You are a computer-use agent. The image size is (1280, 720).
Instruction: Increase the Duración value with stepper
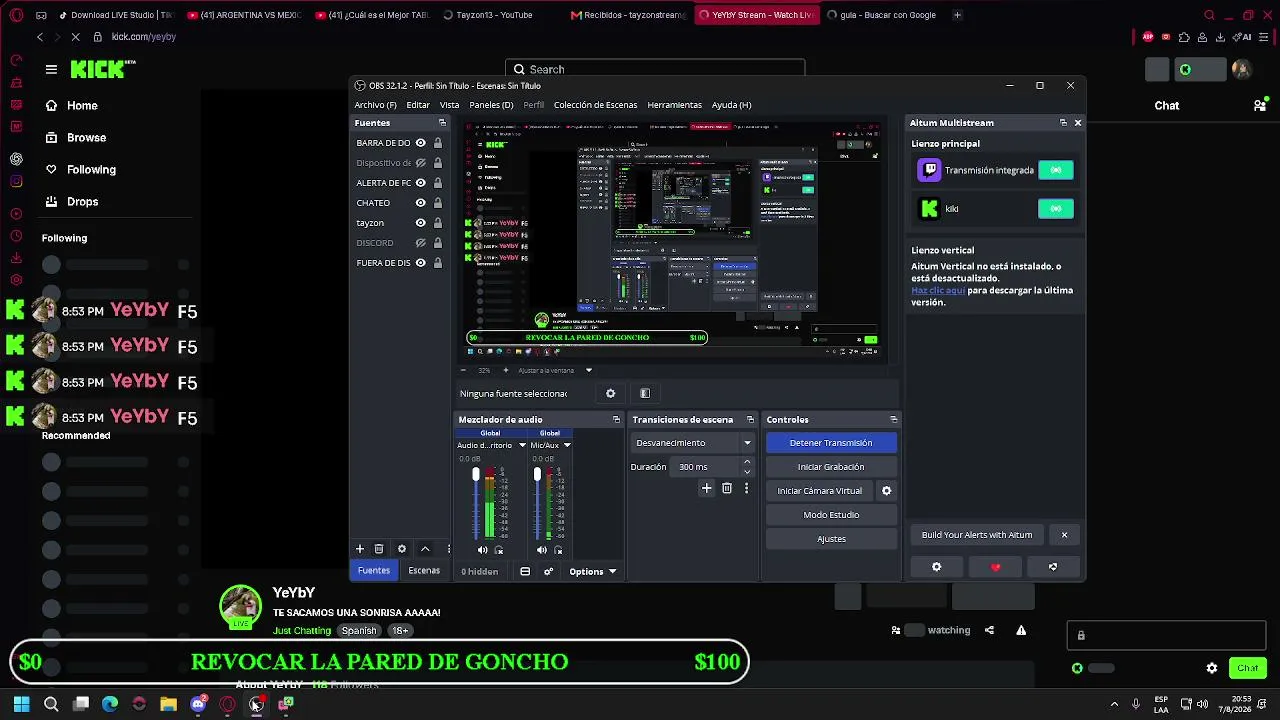pyautogui.click(x=747, y=462)
